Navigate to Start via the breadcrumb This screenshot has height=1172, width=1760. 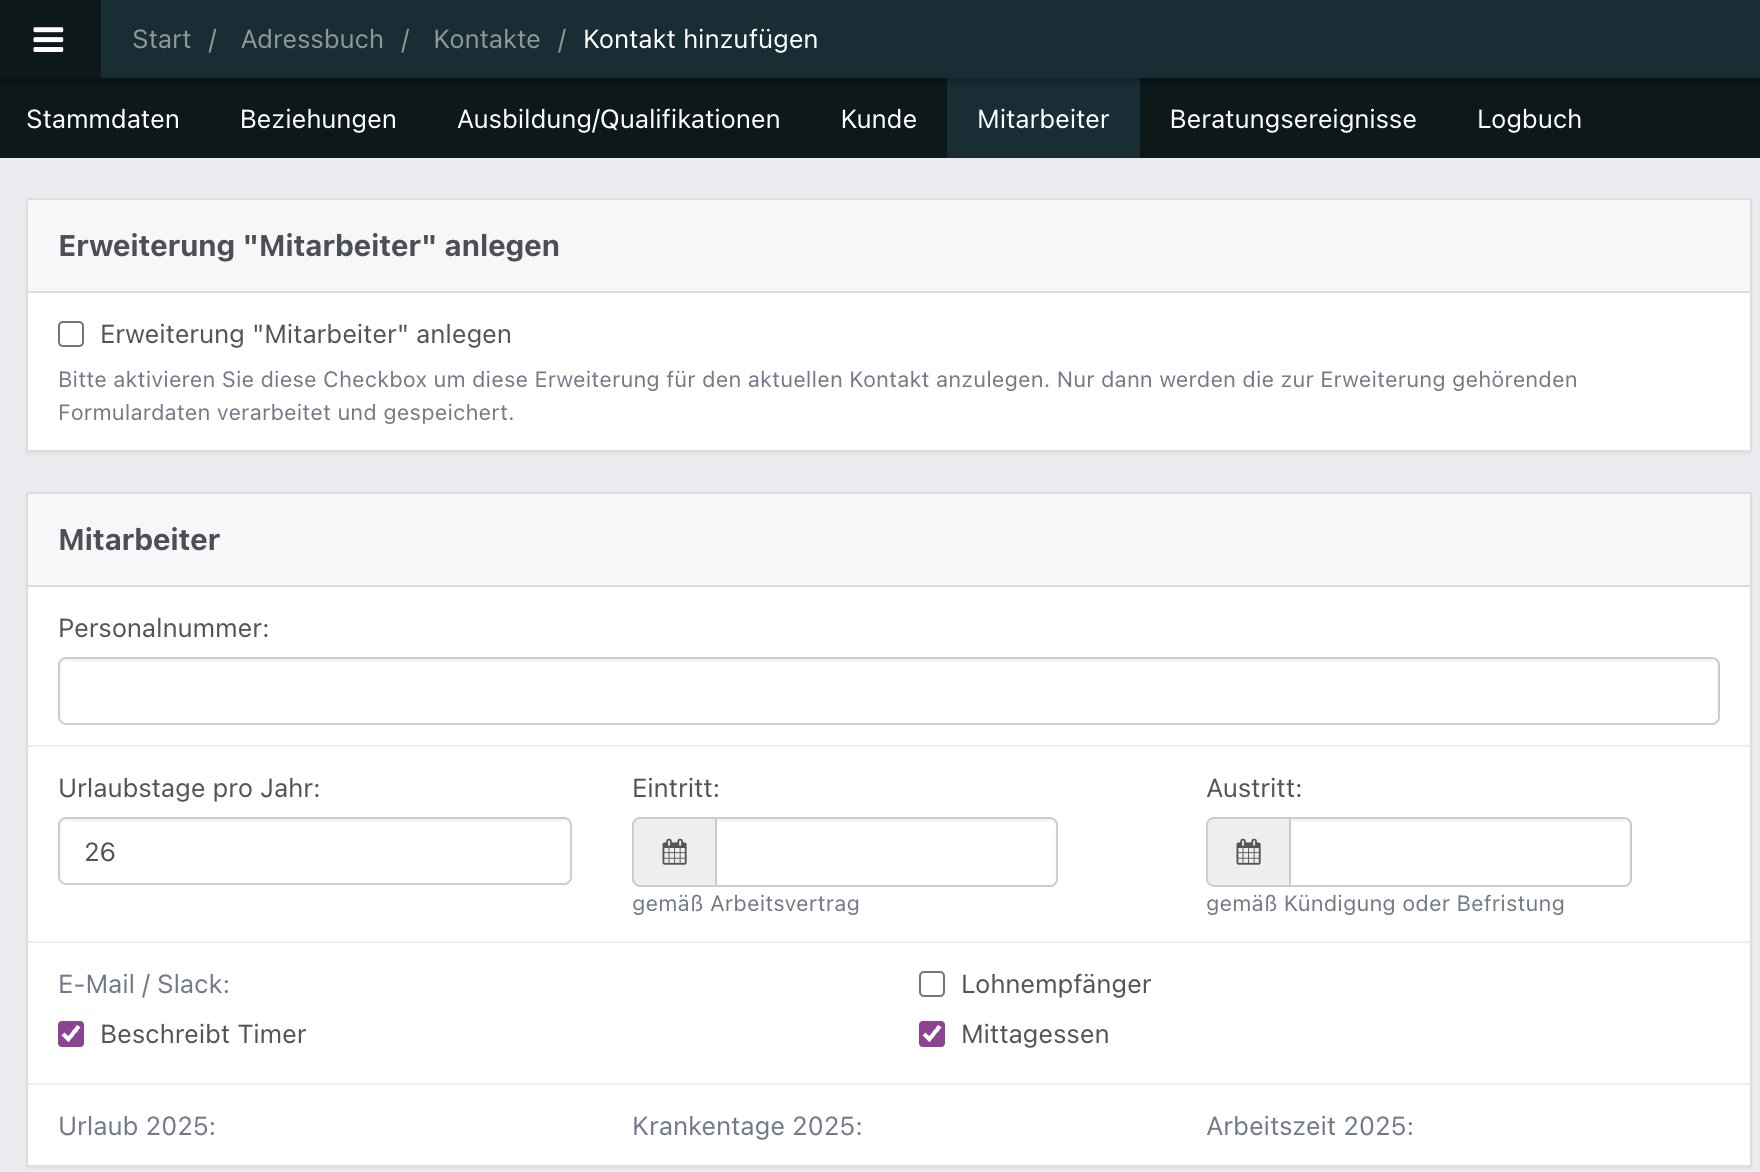[161, 39]
